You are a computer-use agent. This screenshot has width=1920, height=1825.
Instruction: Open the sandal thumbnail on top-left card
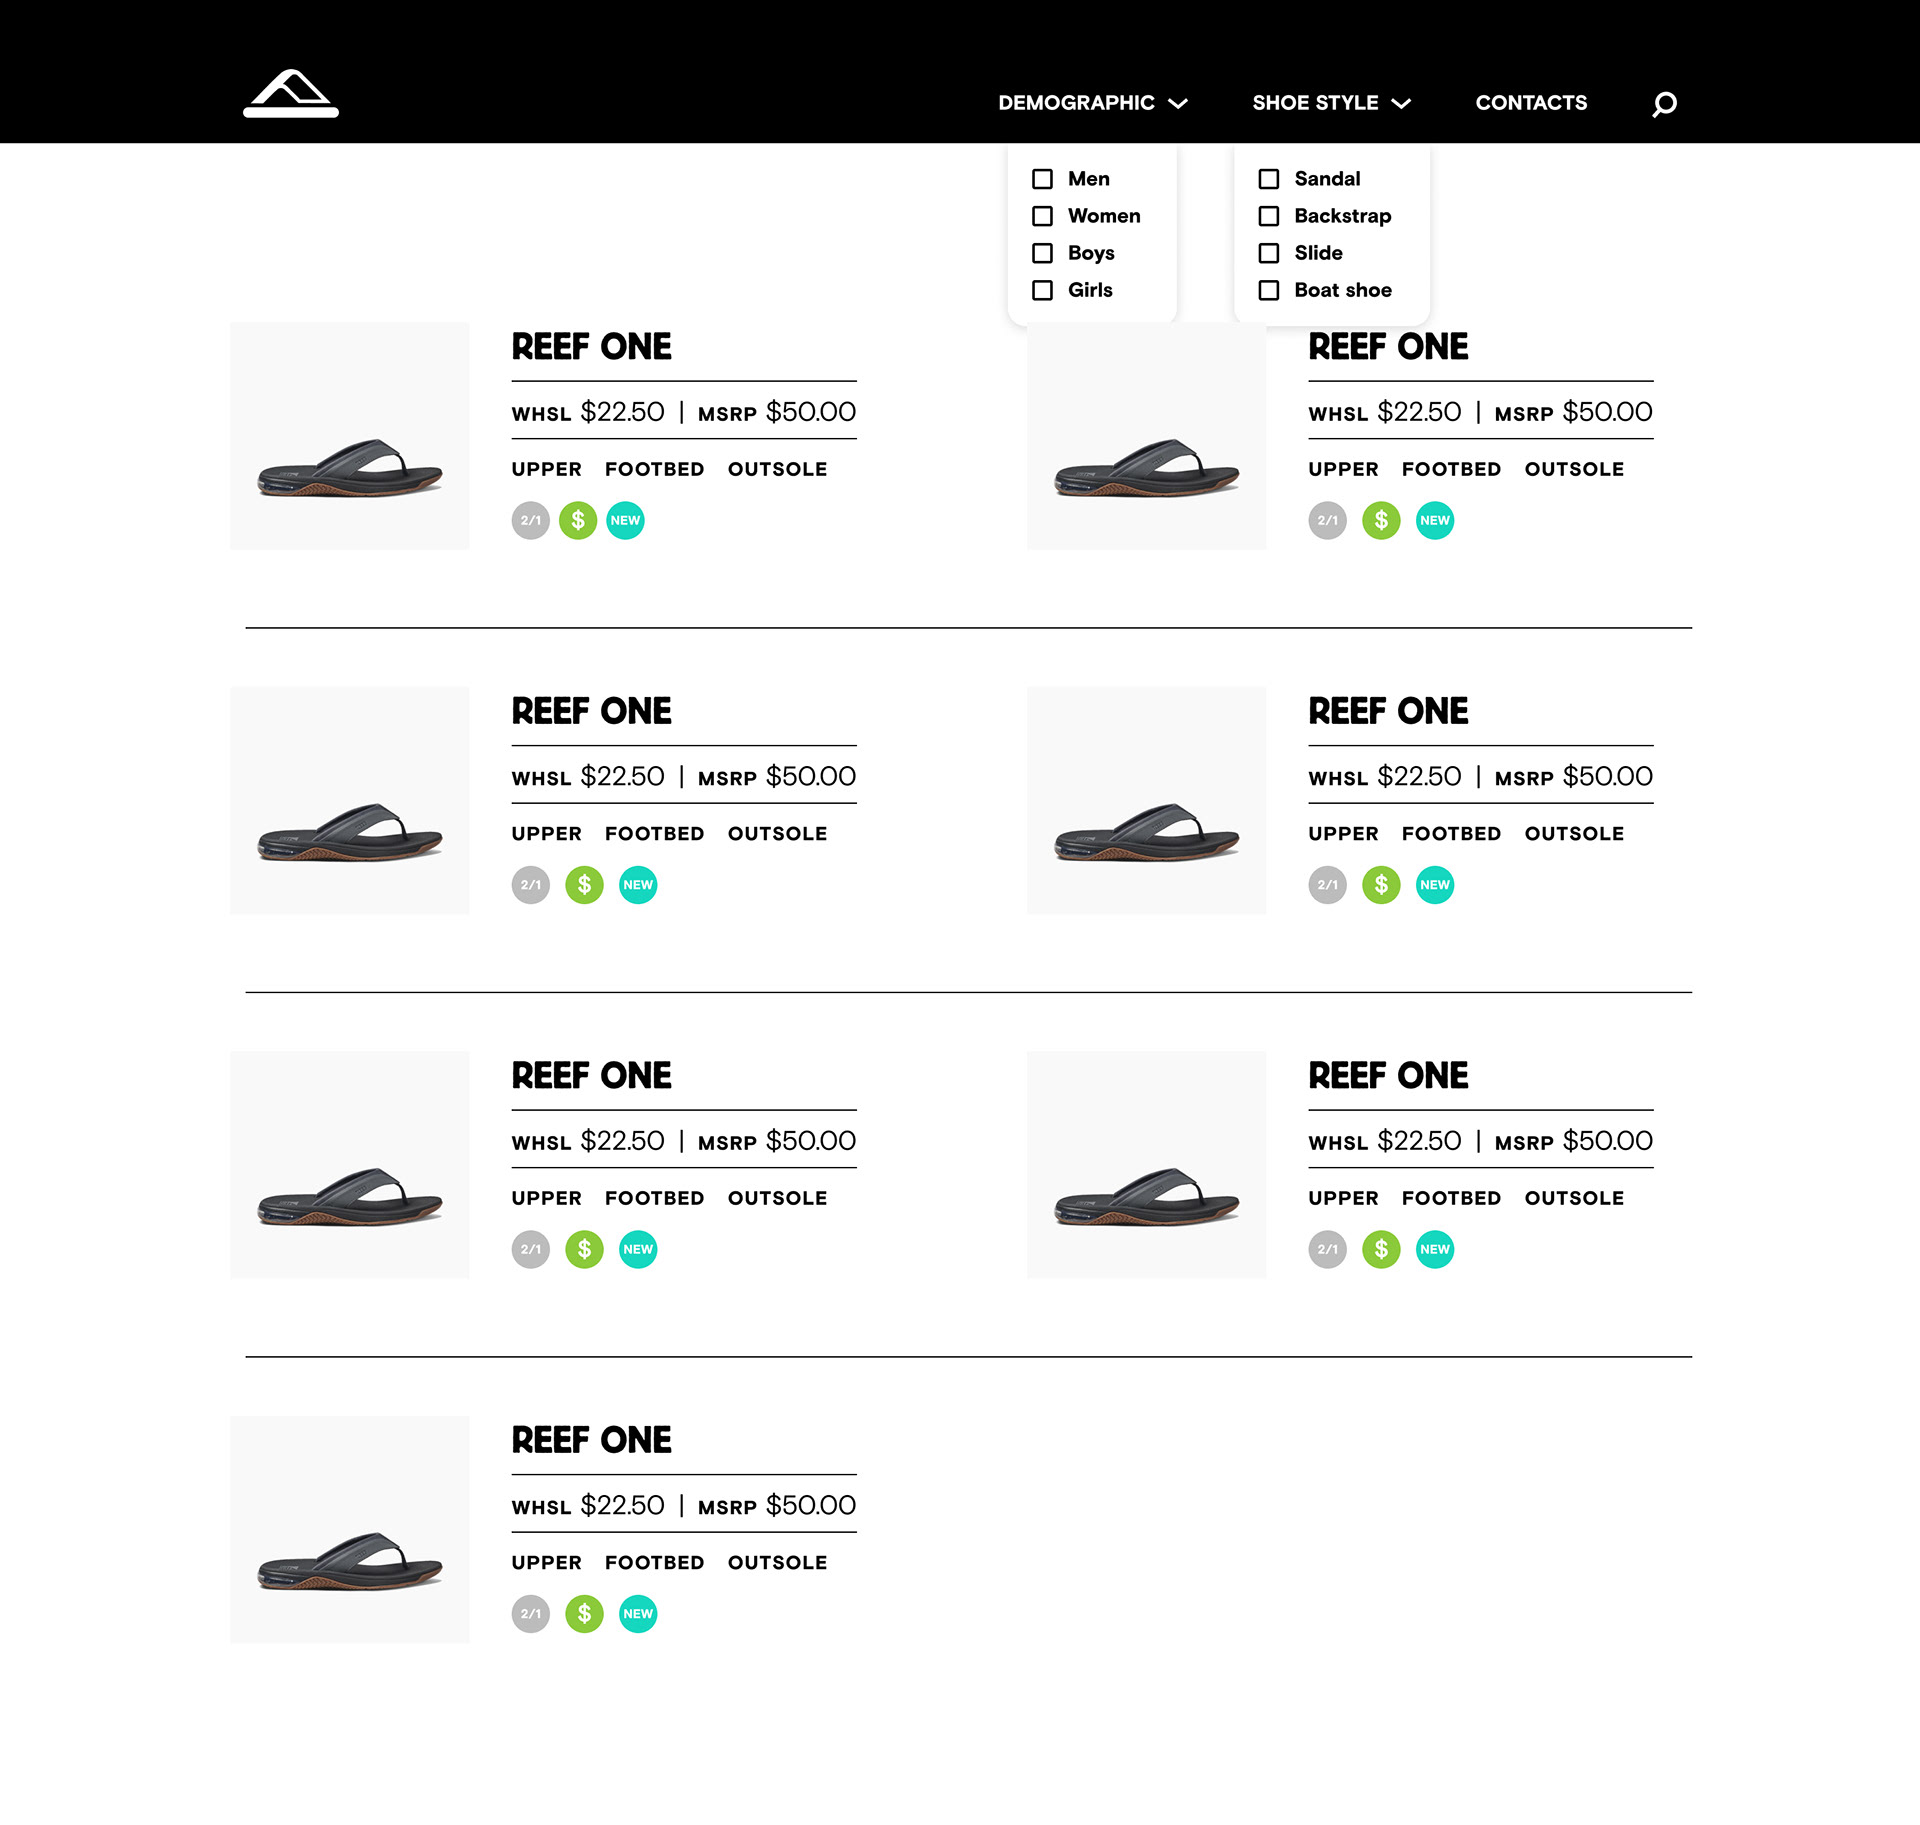(350, 436)
